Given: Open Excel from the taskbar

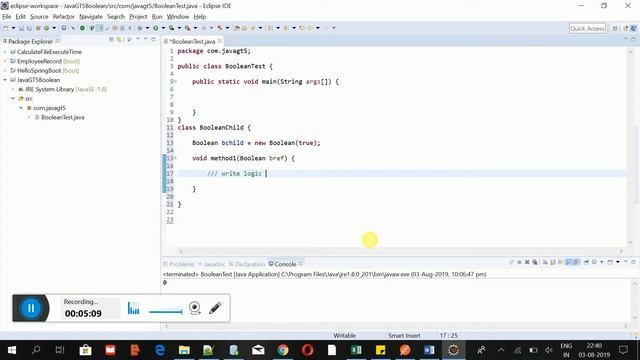Looking at the screenshot, I should coord(356,350).
